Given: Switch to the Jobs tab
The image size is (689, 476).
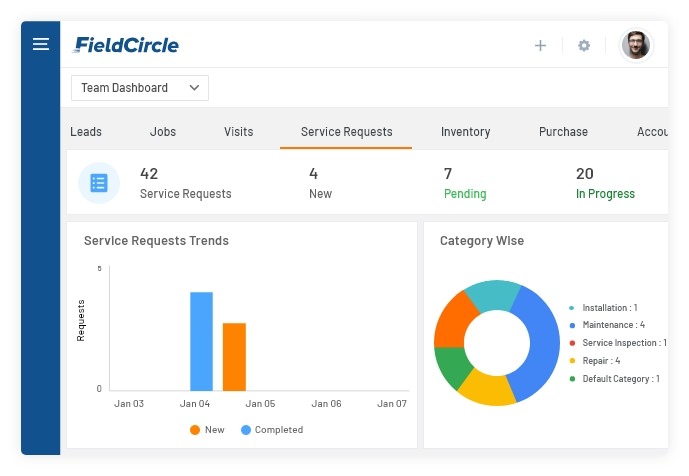Looking at the screenshot, I should pyautogui.click(x=163, y=131).
